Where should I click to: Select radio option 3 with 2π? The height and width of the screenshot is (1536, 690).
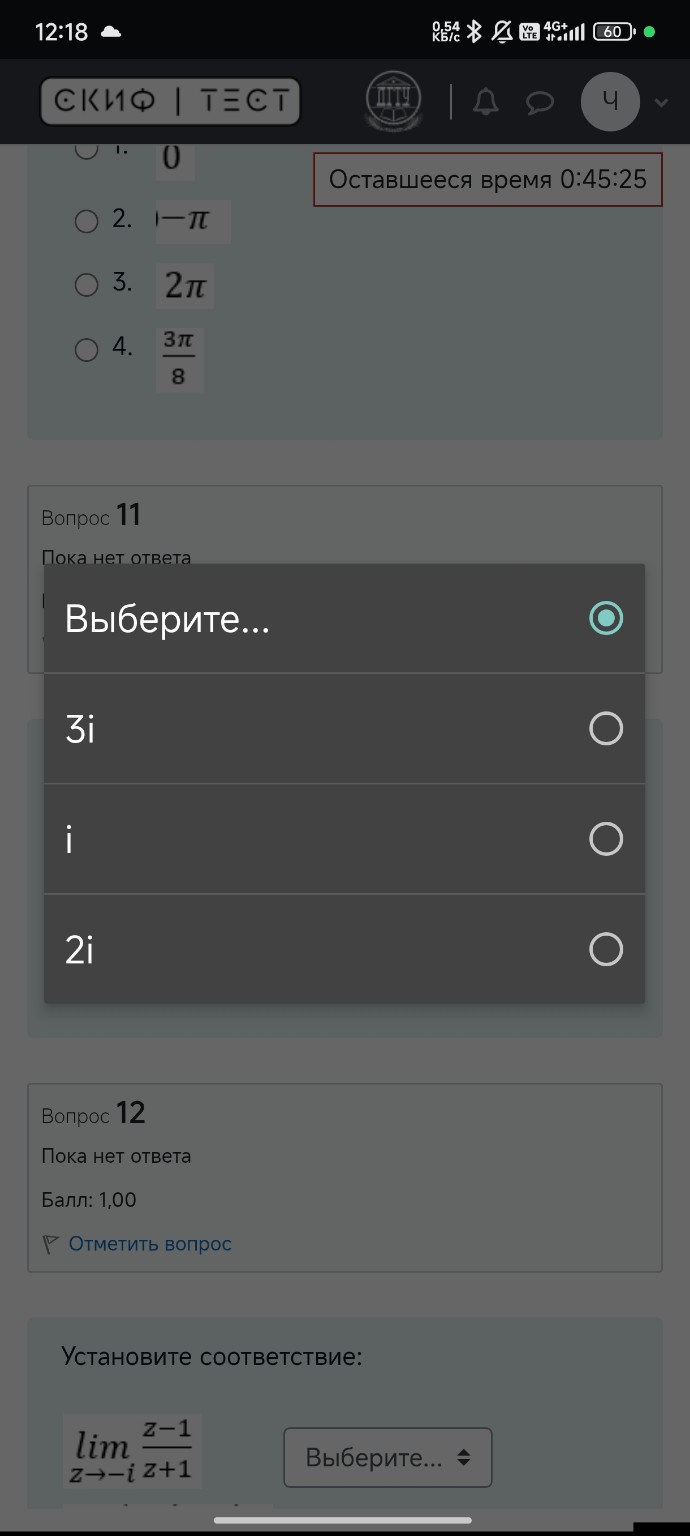click(87, 285)
